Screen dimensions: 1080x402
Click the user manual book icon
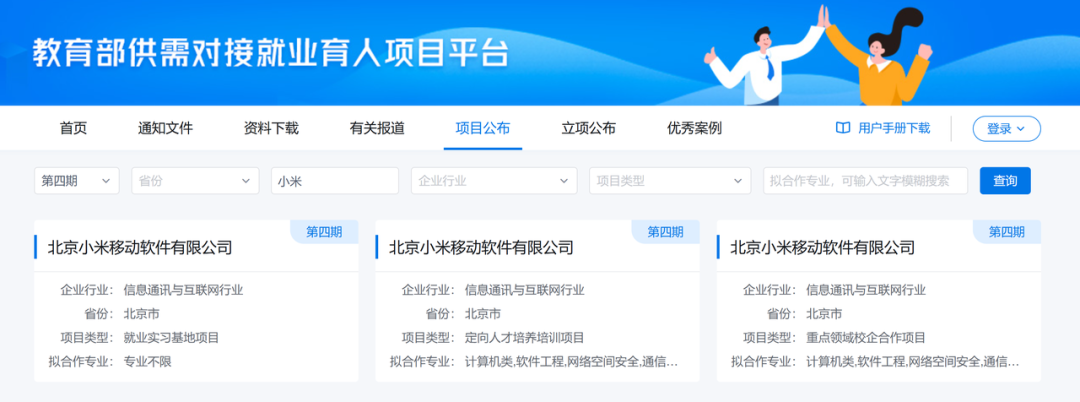point(842,128)
